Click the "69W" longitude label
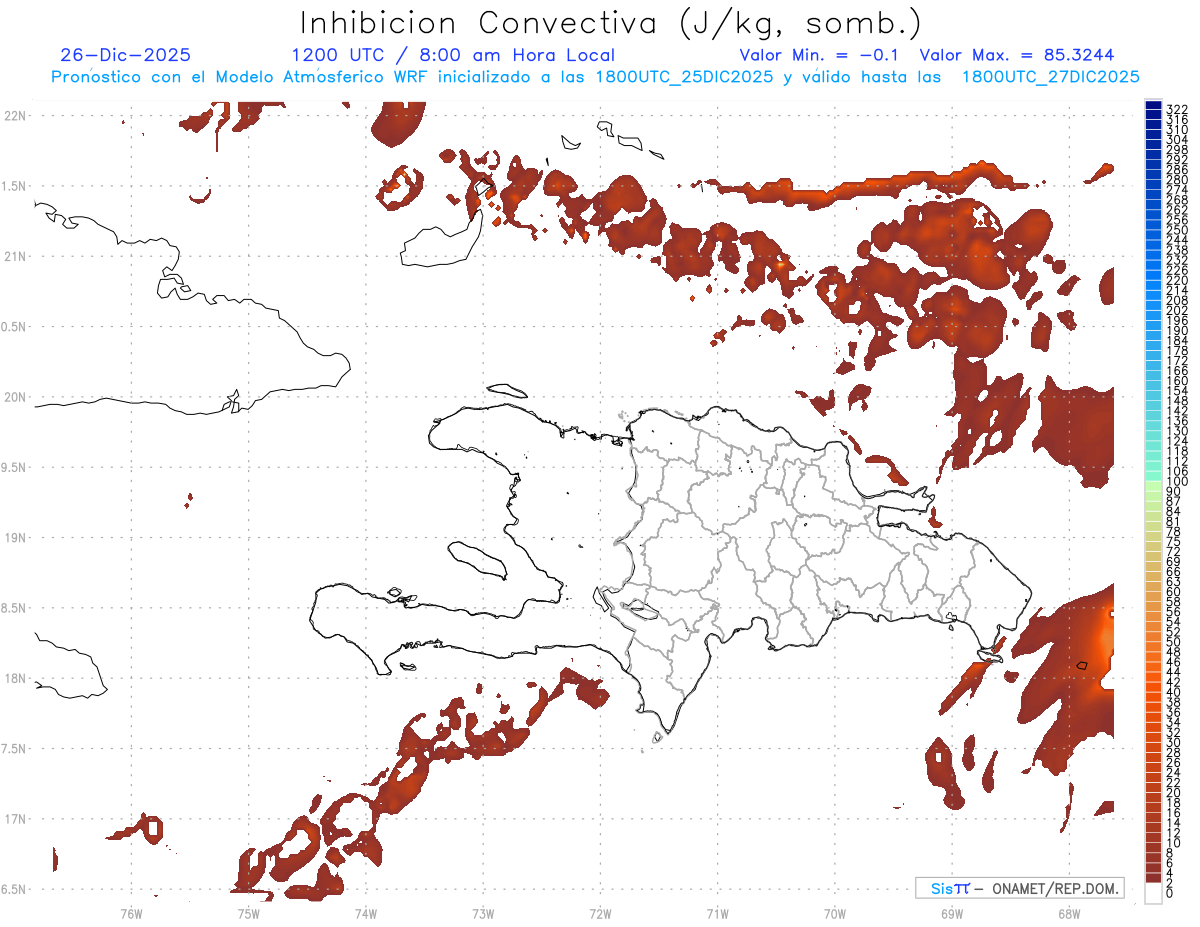 click(x=952, y=913)
